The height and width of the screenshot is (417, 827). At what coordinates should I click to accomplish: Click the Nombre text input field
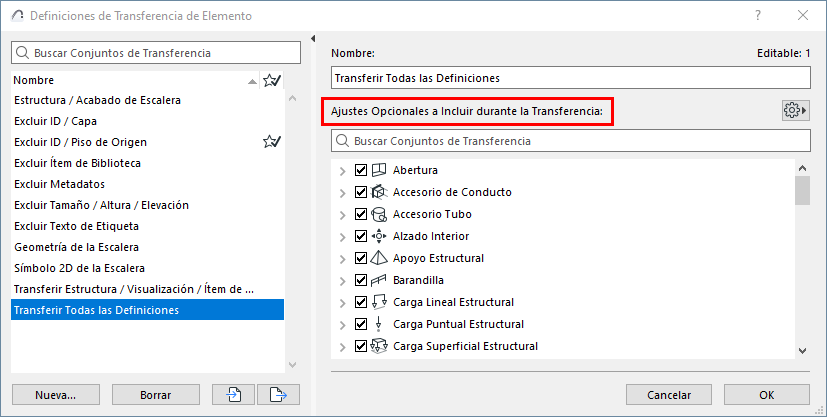click(x=570, y=78)
